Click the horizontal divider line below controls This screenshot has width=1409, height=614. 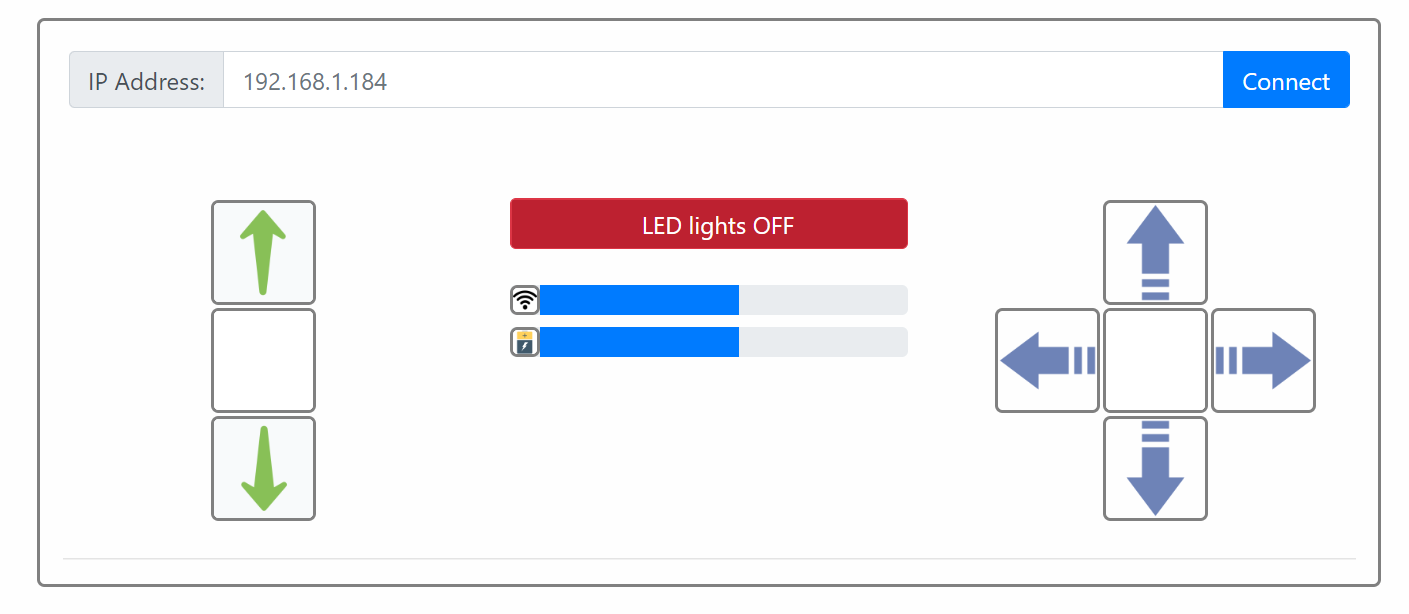709,558
